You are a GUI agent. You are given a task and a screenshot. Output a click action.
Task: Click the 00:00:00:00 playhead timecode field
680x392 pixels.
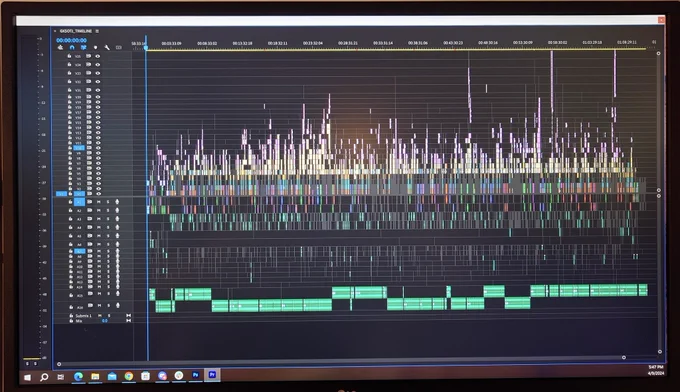tap(72, 40)
